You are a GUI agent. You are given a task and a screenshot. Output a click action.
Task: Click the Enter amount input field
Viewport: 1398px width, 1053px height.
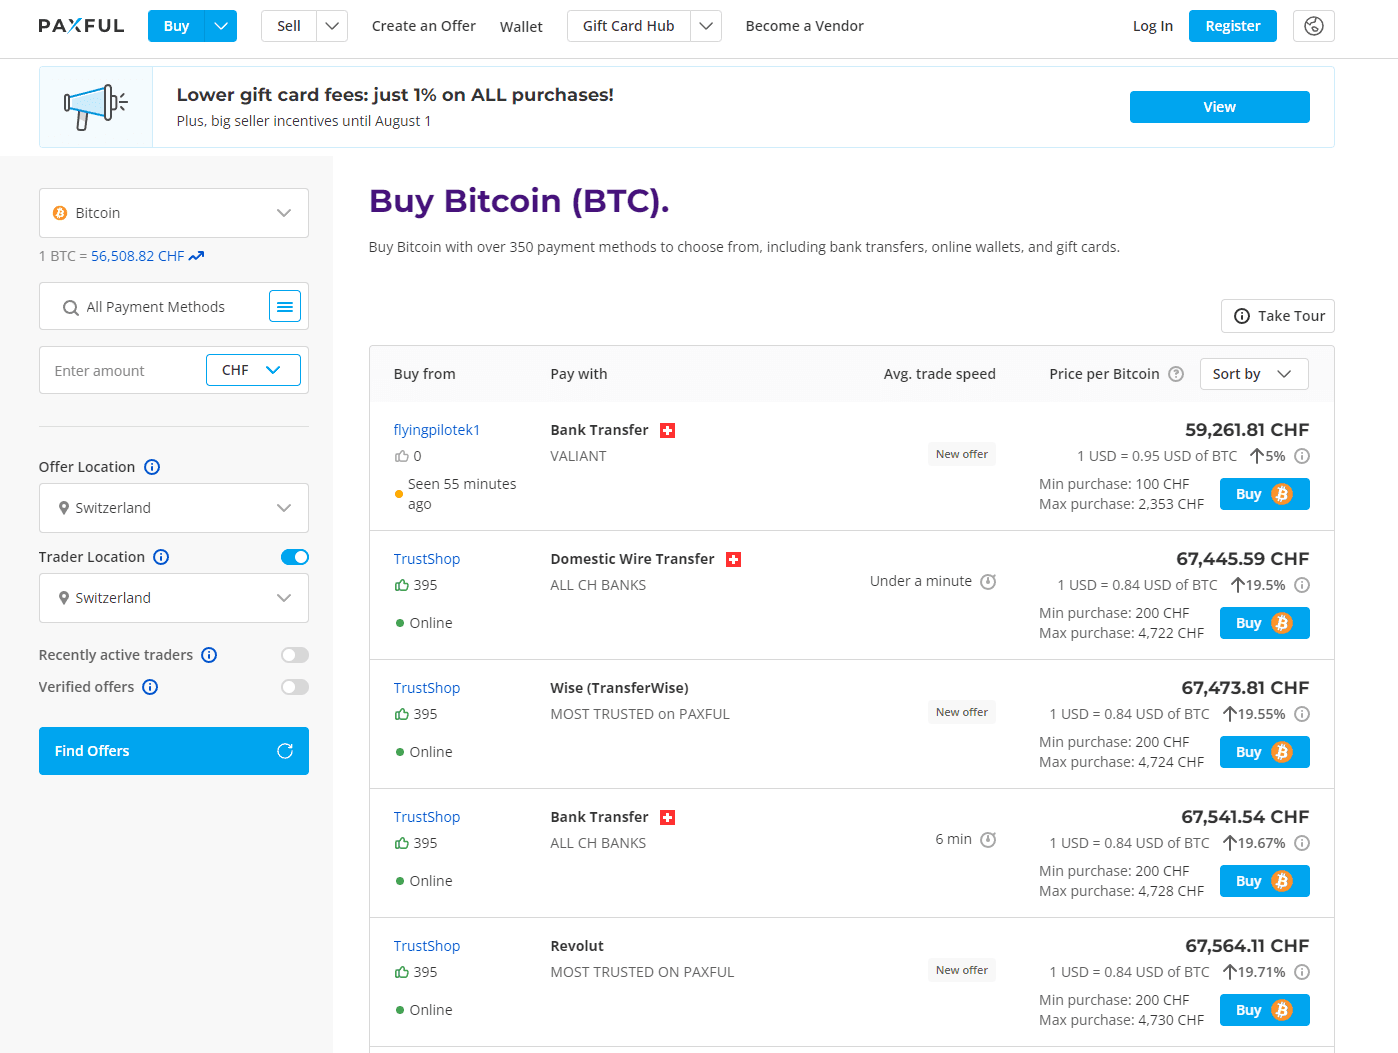(x=122, y=370)
